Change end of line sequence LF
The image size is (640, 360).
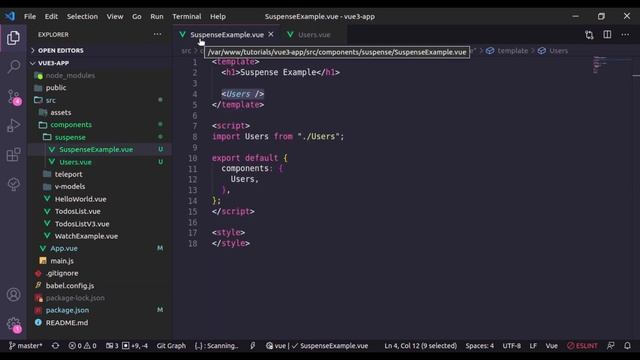[533, 346]
